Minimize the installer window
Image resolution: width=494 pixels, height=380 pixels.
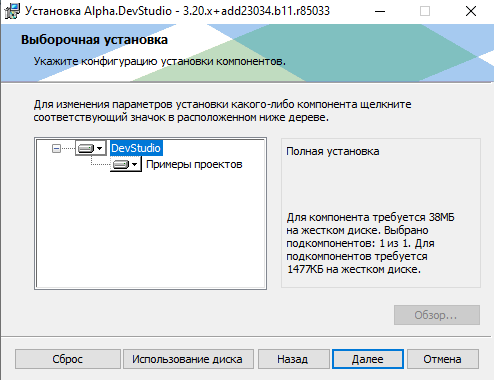(380, 11)
